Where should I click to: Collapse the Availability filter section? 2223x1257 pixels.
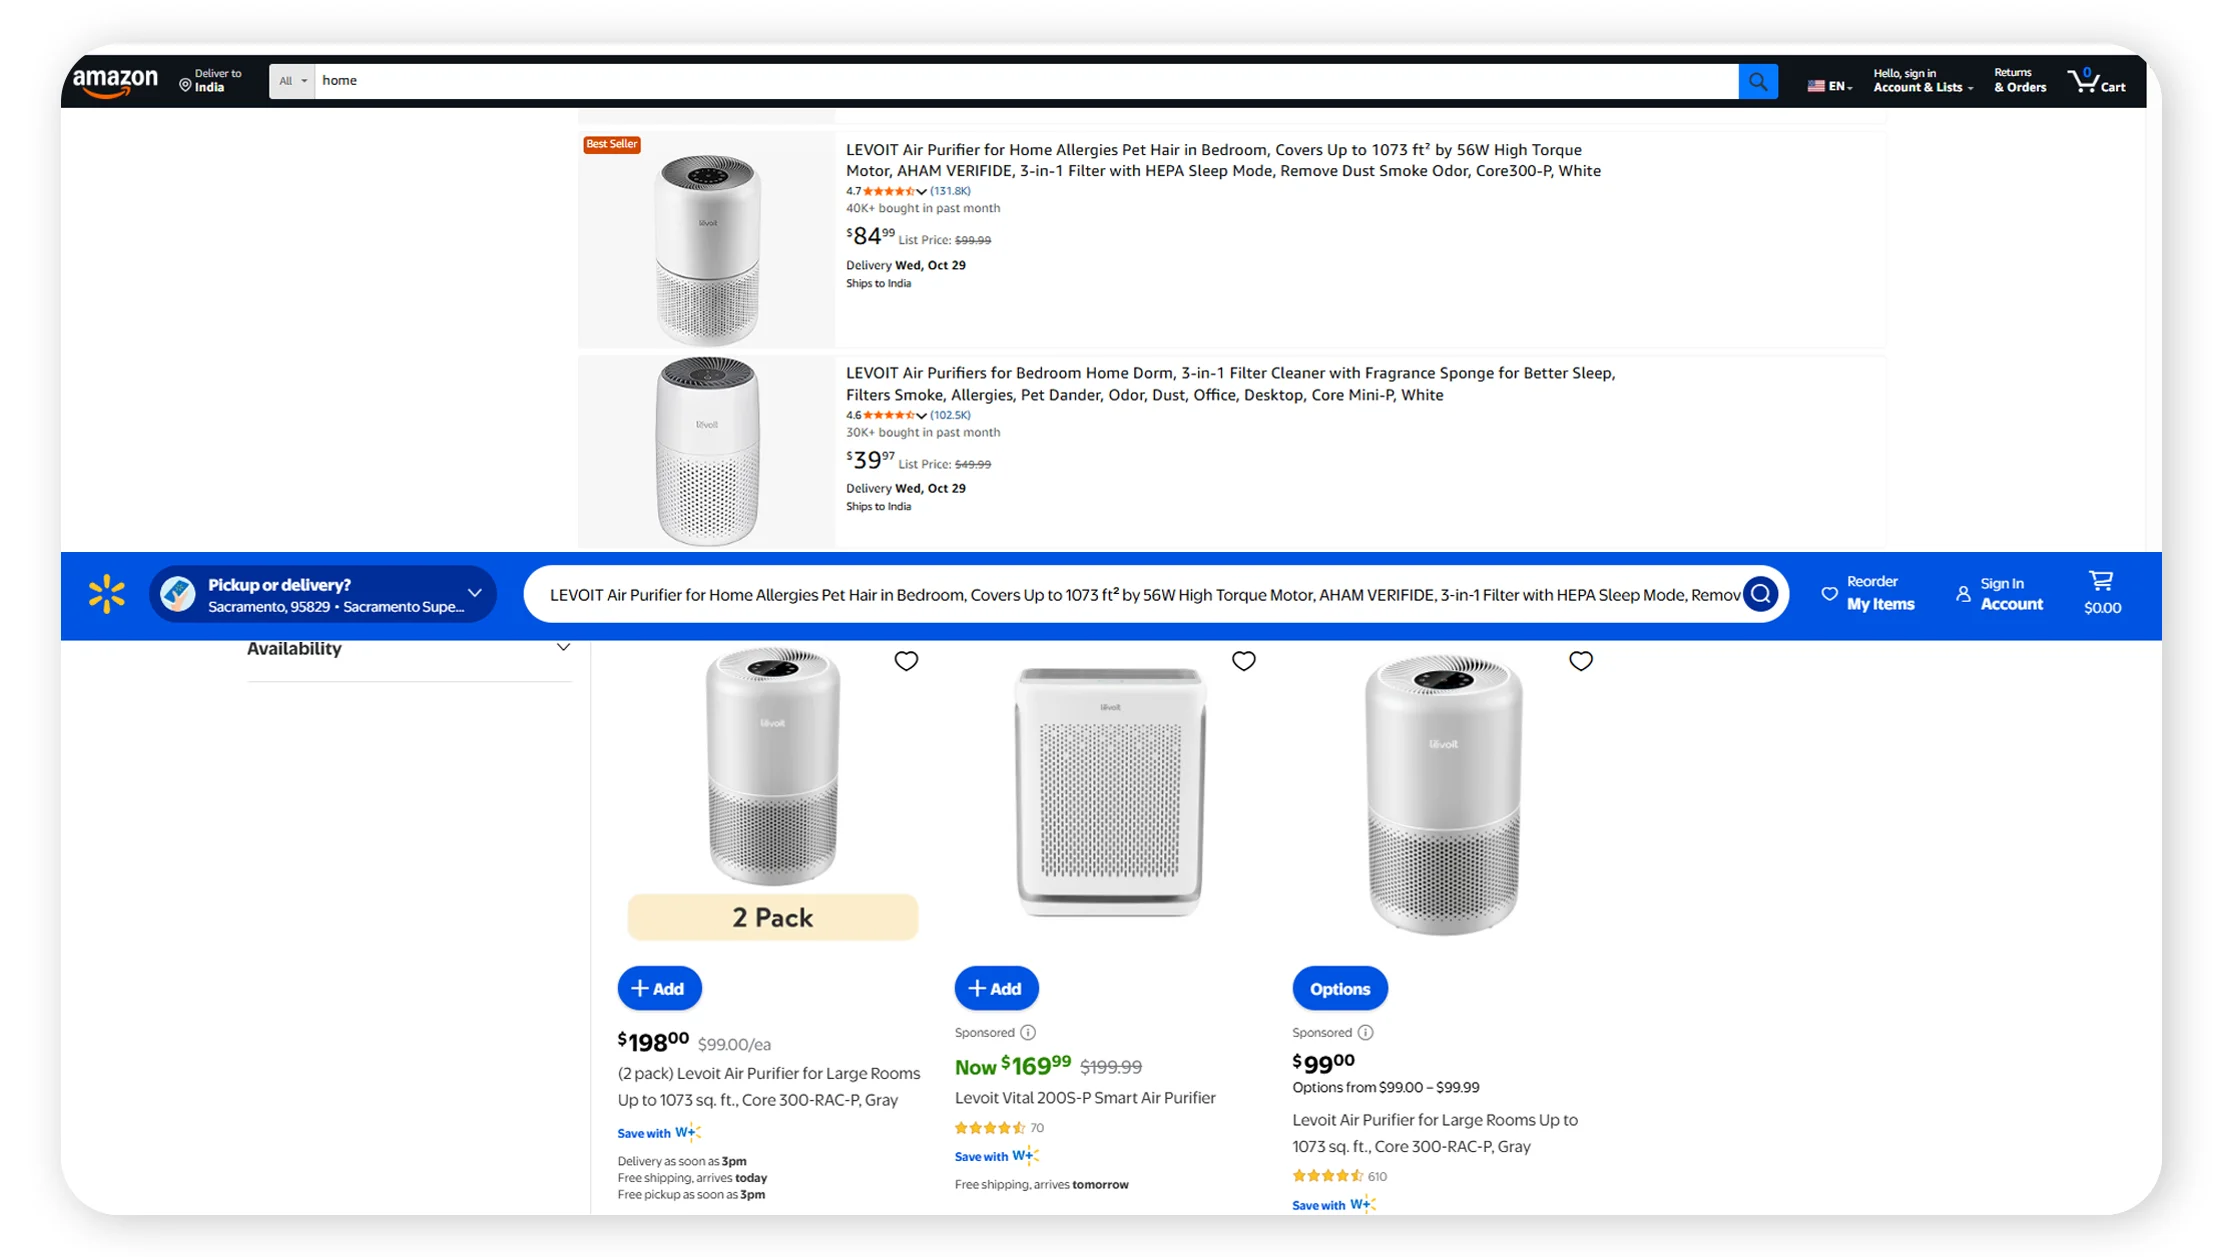pyautogui.click(x=563, y=647)
